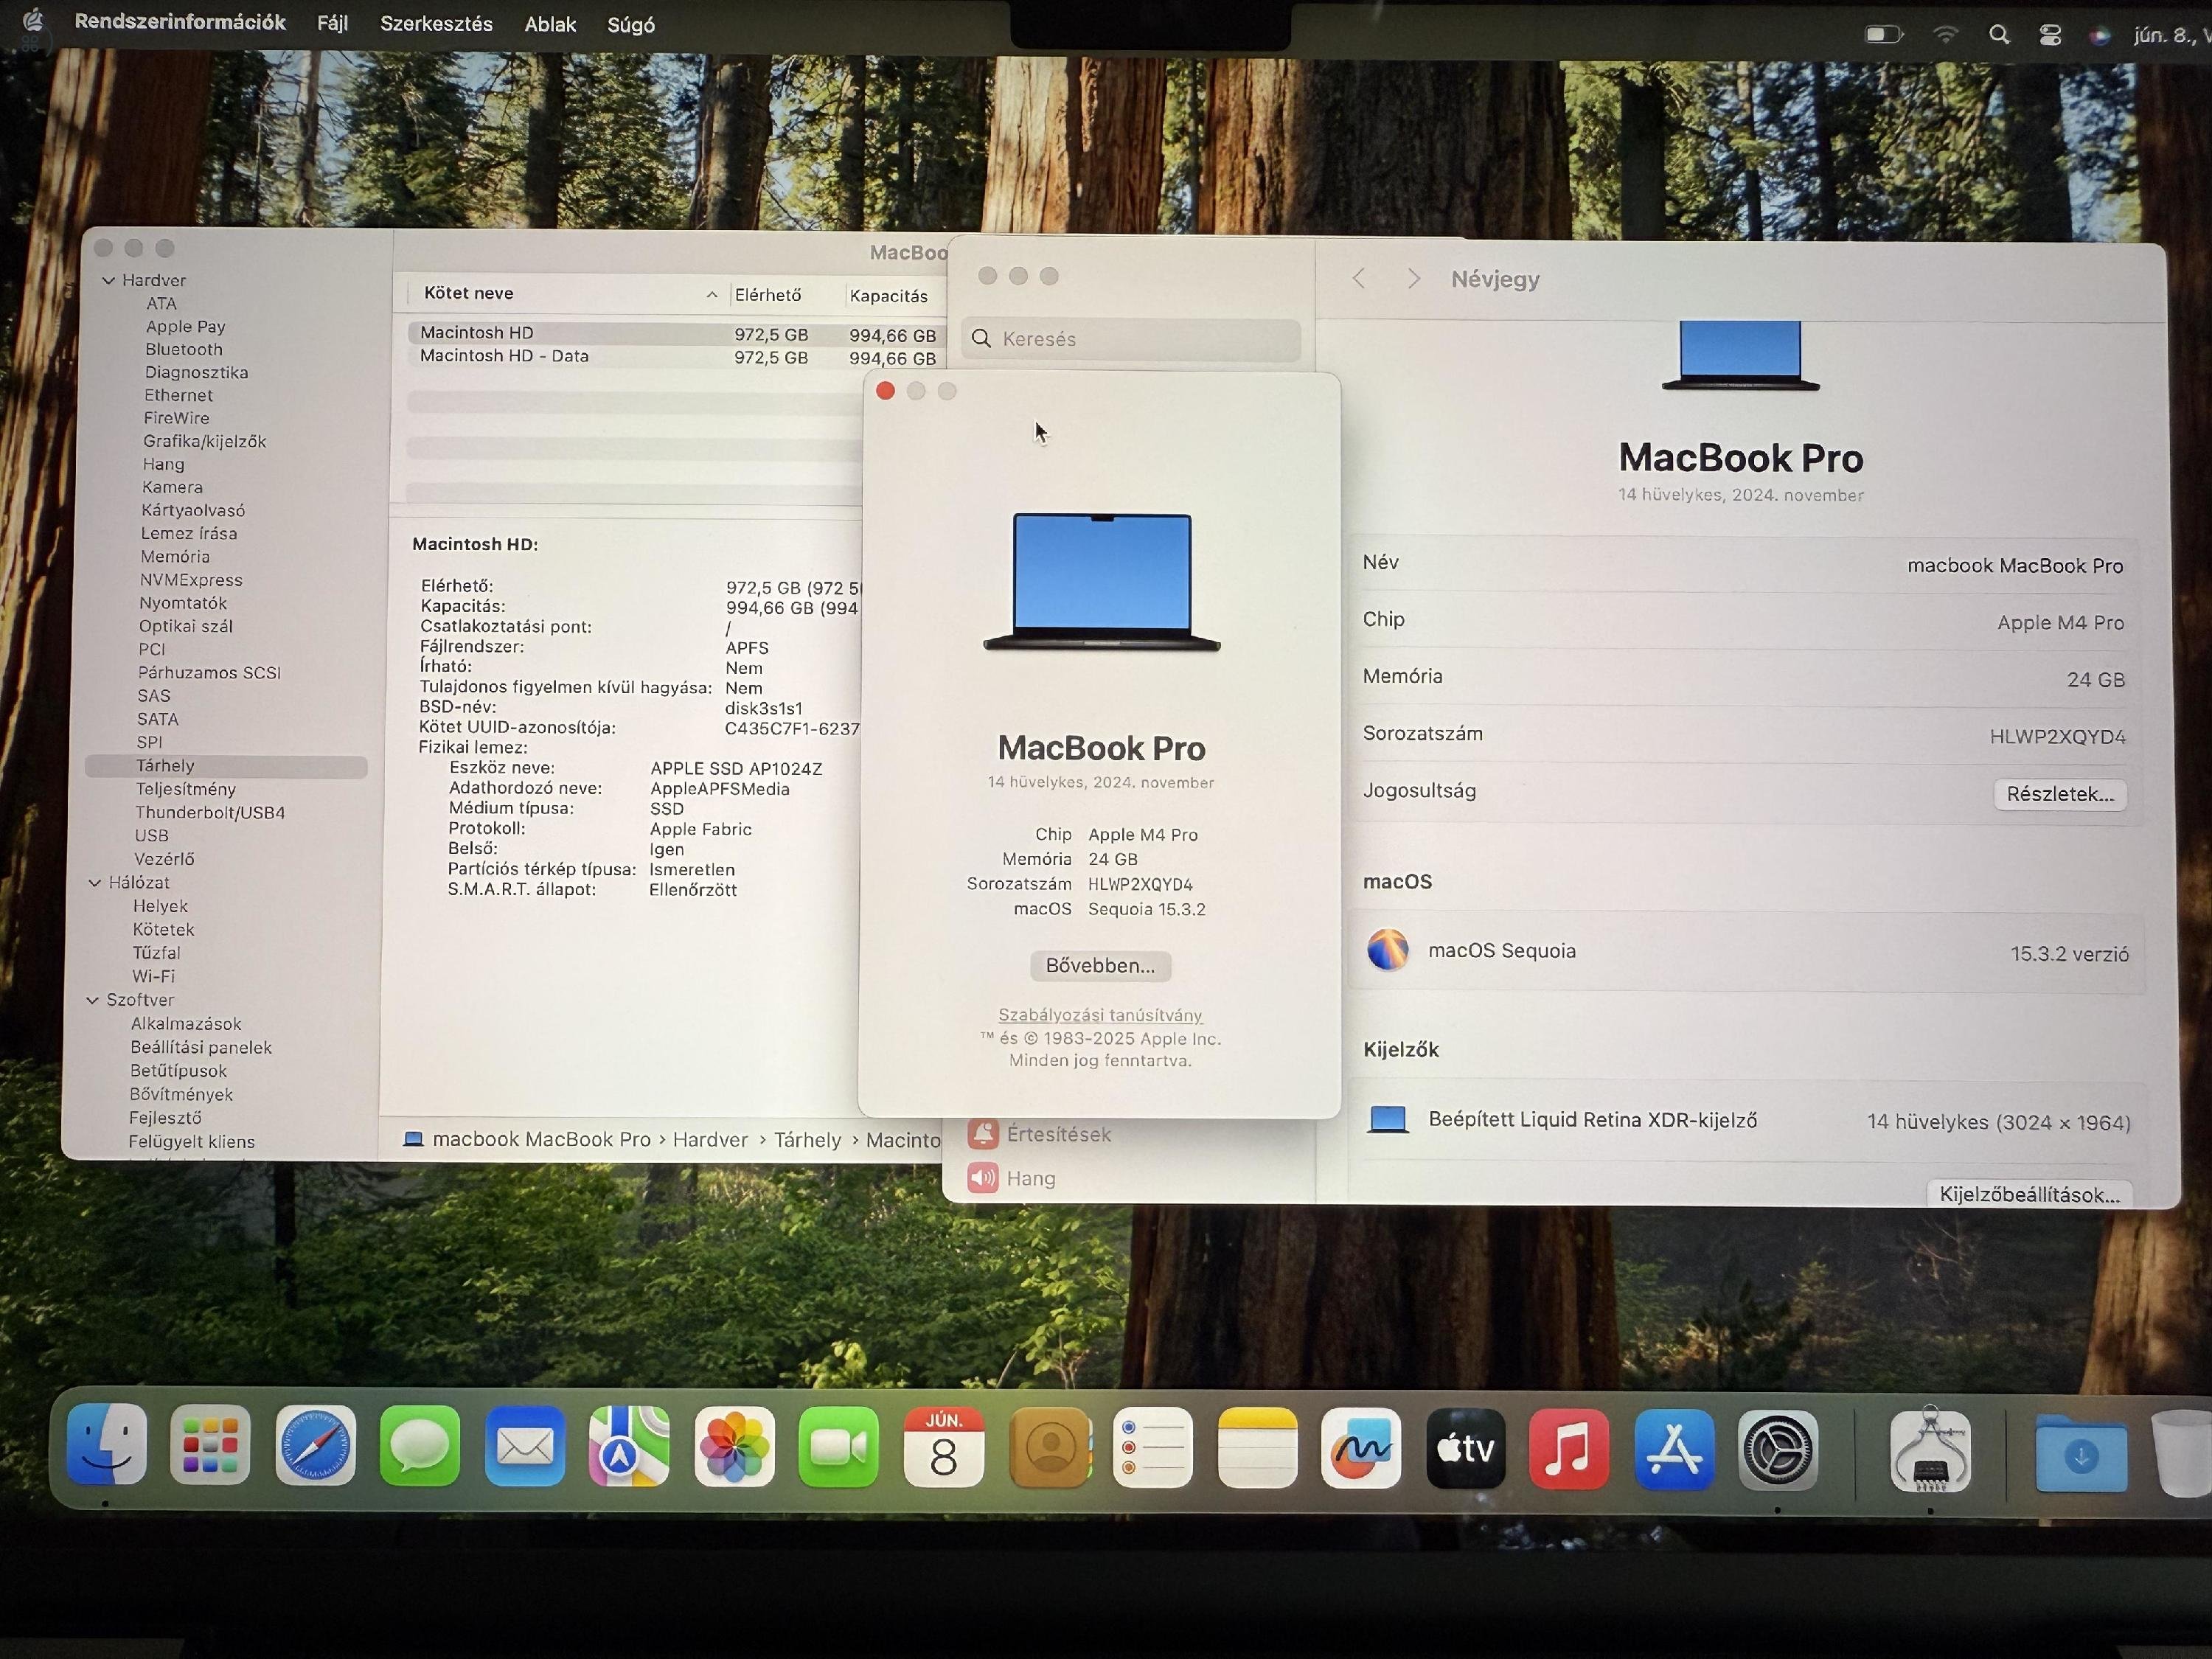Click Tárhely in the path bar
The image size is (2212, 1659).
tap(807, 1140)
